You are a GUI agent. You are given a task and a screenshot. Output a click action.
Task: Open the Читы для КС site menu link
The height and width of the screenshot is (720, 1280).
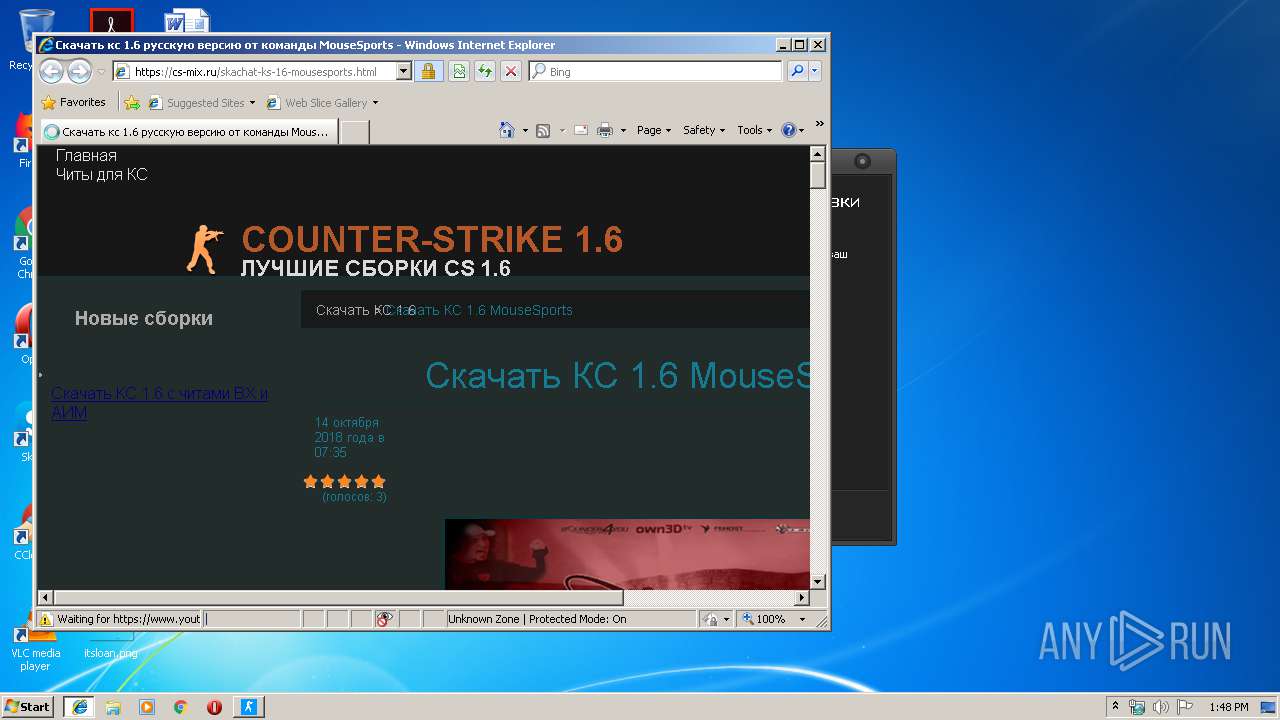[101, 174]
